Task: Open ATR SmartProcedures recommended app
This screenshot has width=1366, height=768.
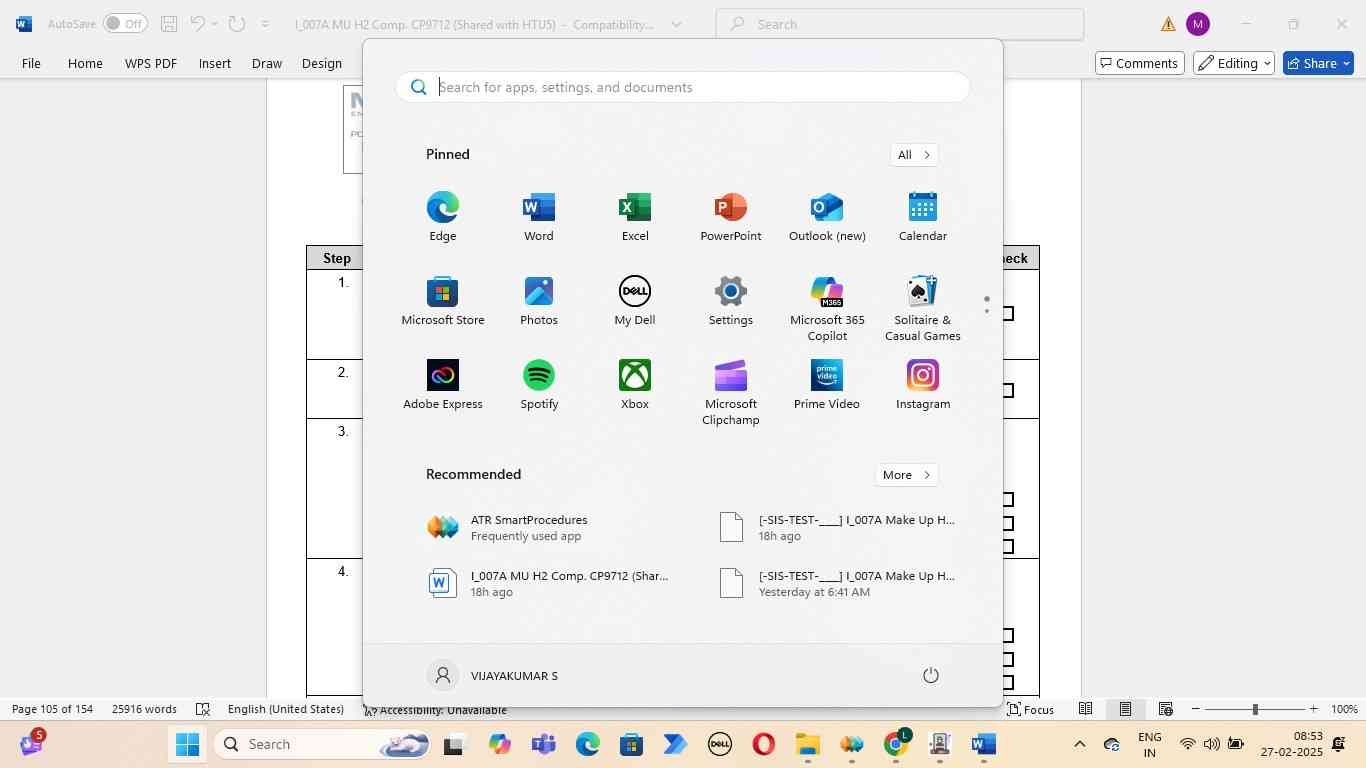Action: tap(528, 528)
